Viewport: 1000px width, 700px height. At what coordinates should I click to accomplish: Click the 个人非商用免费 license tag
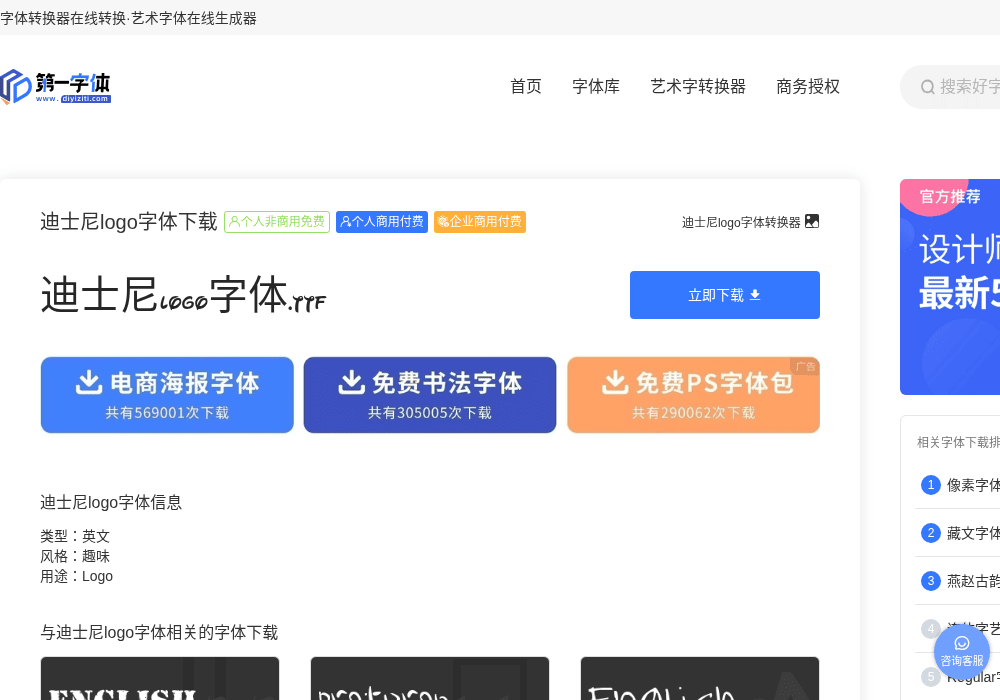click(x=277, y=222)
